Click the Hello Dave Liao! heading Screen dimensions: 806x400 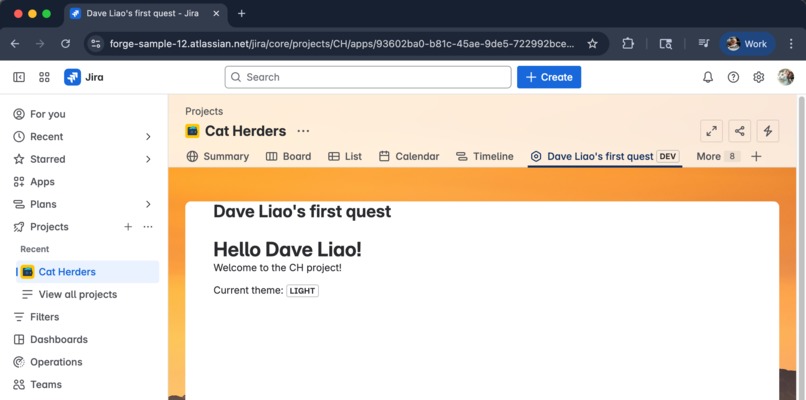(287, 249)
